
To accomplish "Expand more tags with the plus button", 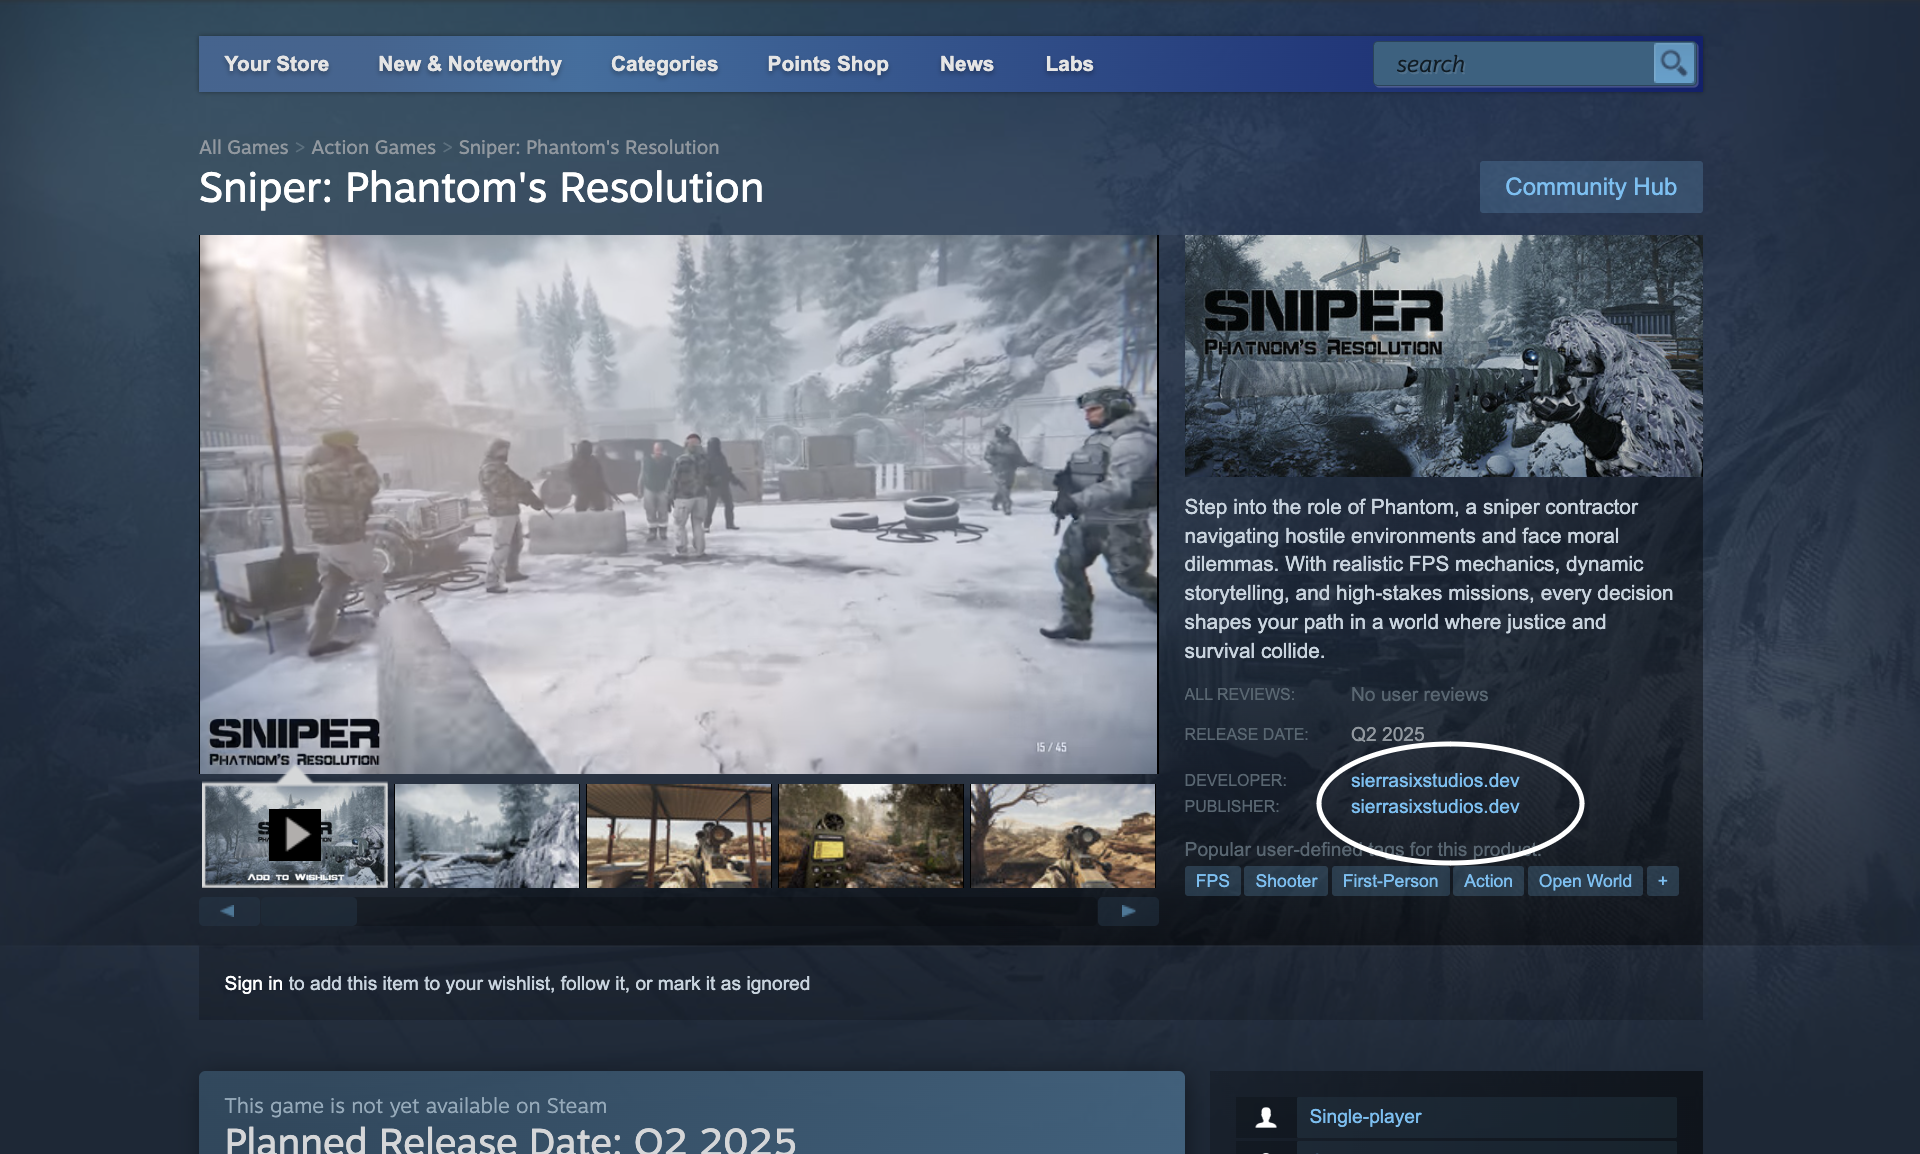I will coord(1662,881).
